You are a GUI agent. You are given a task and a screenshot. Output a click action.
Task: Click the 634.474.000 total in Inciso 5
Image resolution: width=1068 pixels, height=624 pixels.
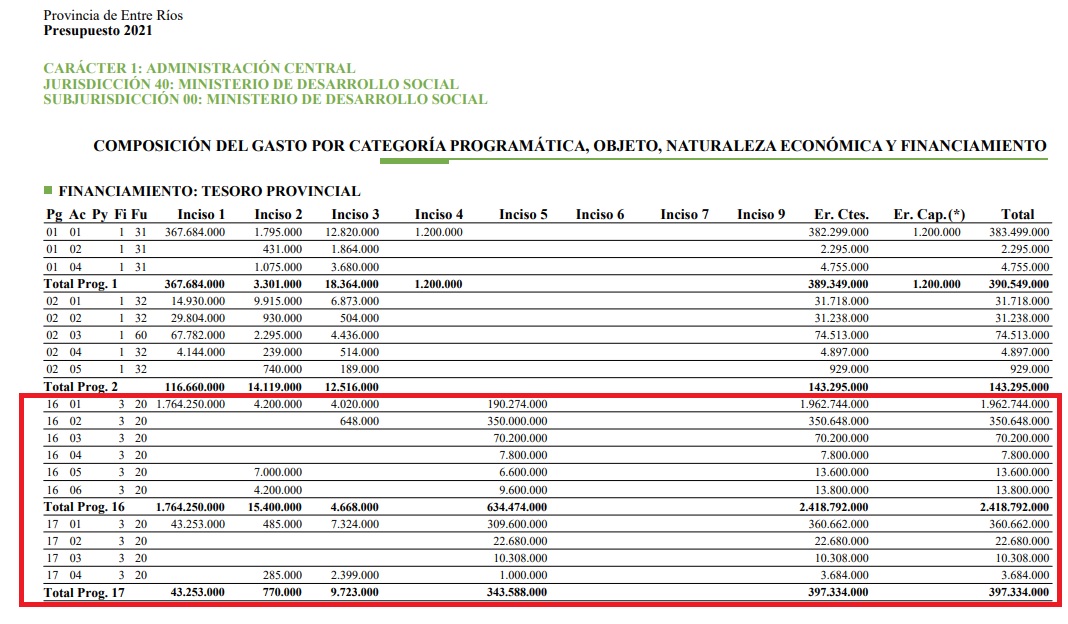[515, 507]
